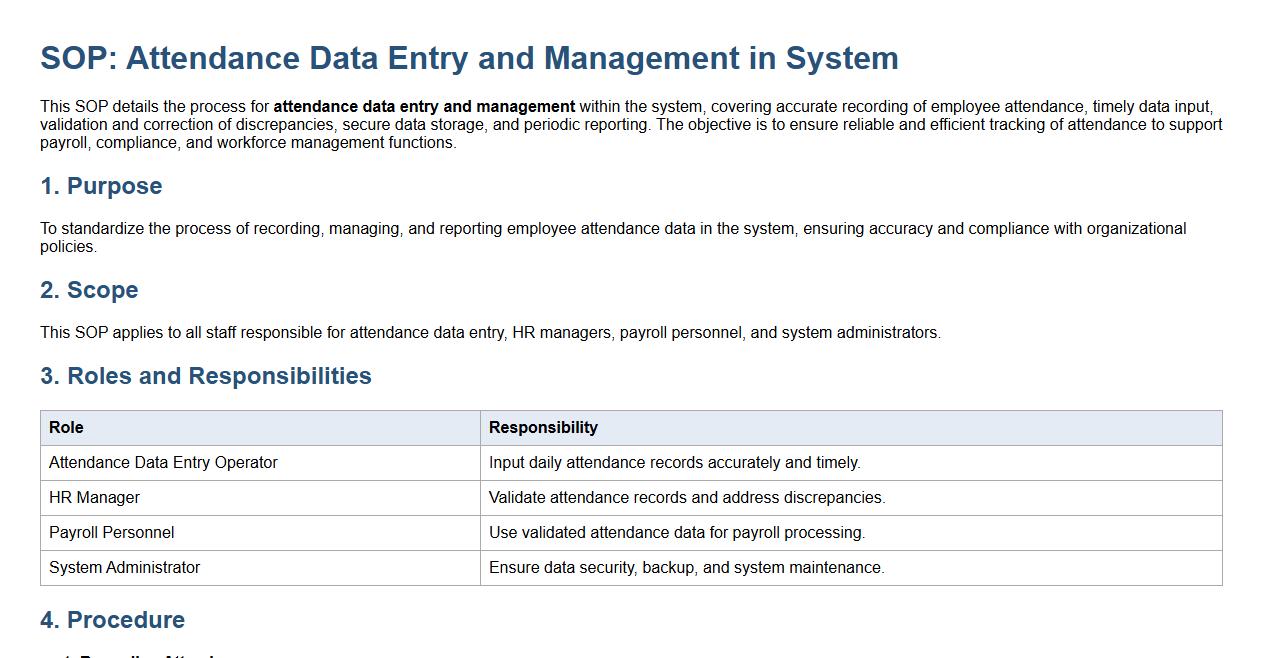Select the 'System Administrator' table cell
This screenshot has width=1263, height=658.
(x=124, y=568)
